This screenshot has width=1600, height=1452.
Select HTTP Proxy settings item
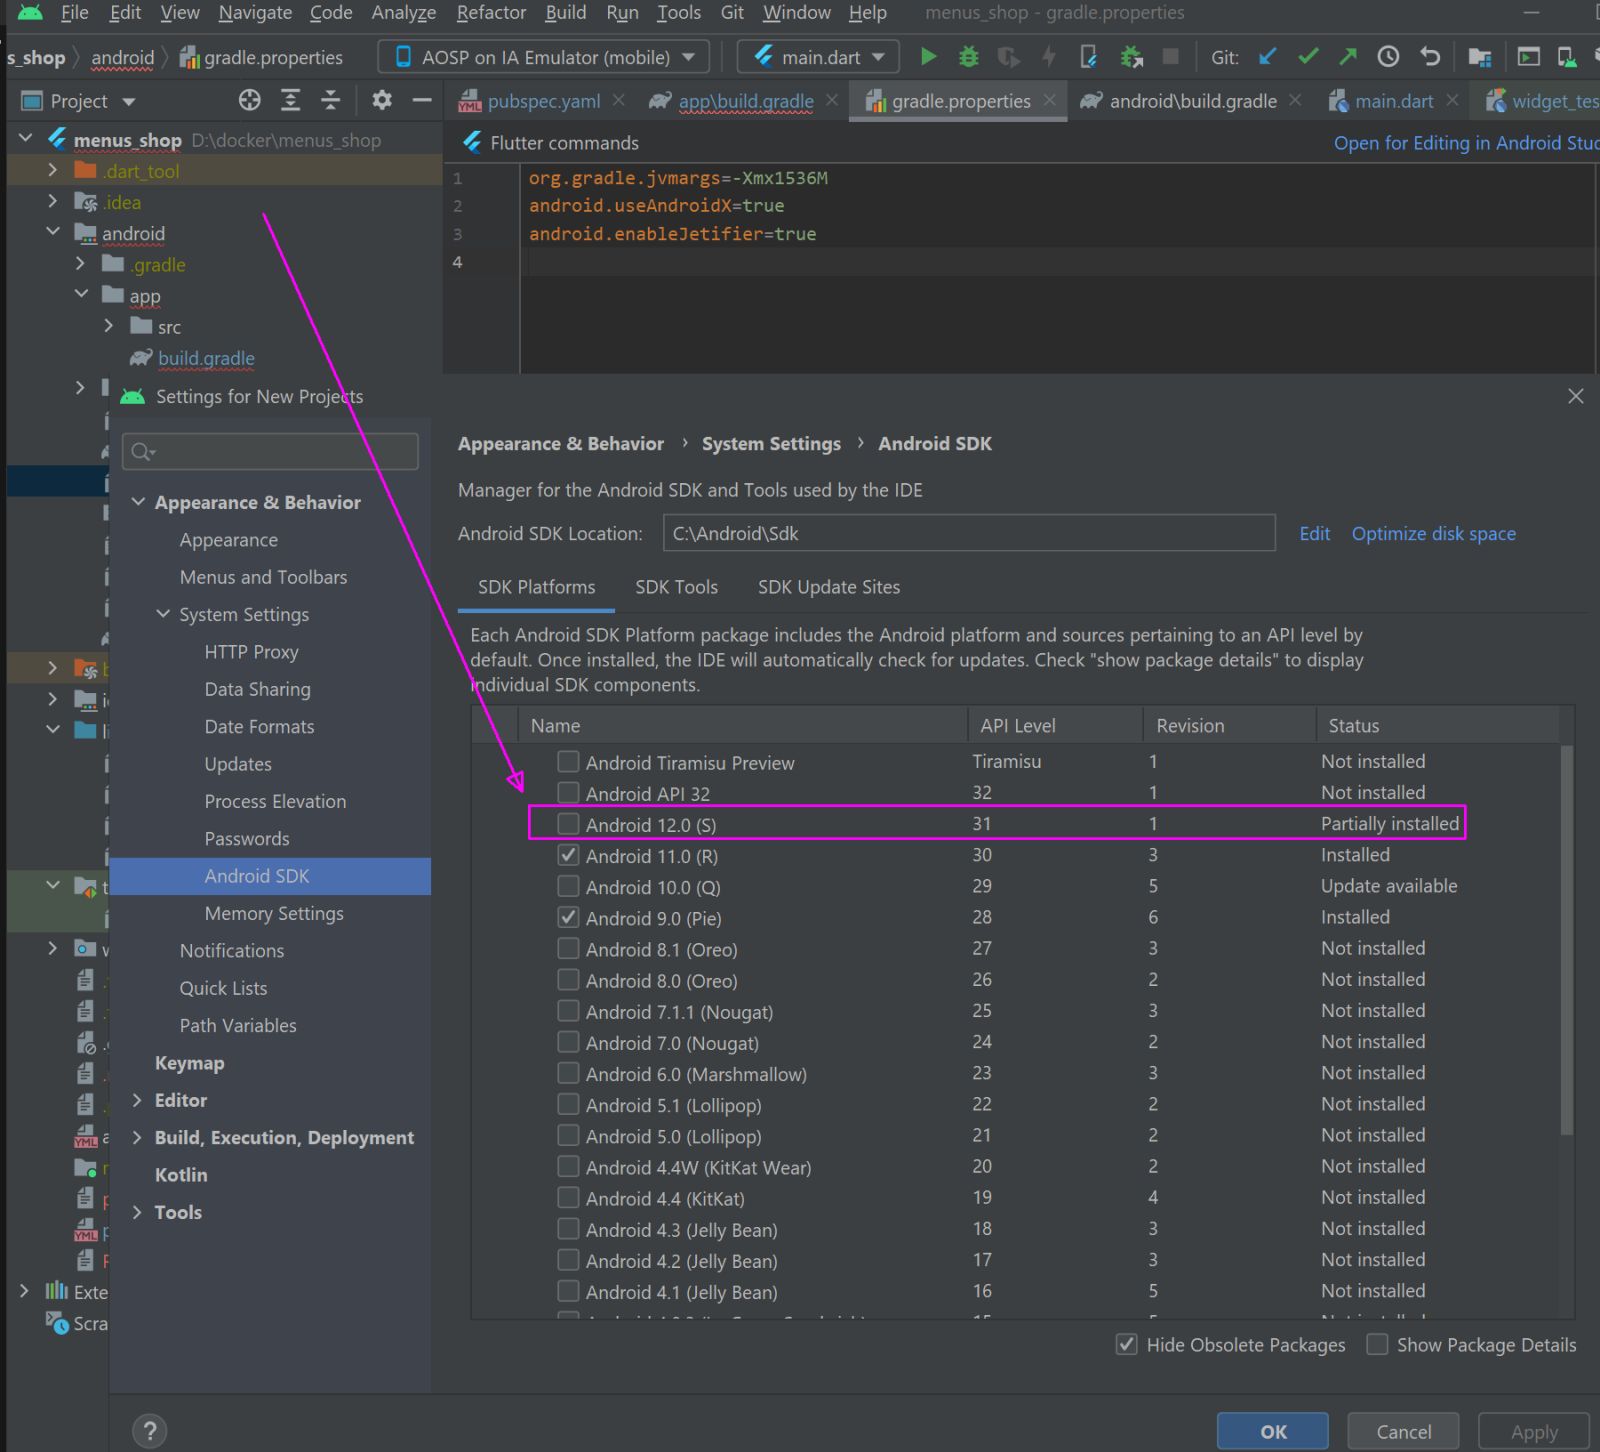251,652
